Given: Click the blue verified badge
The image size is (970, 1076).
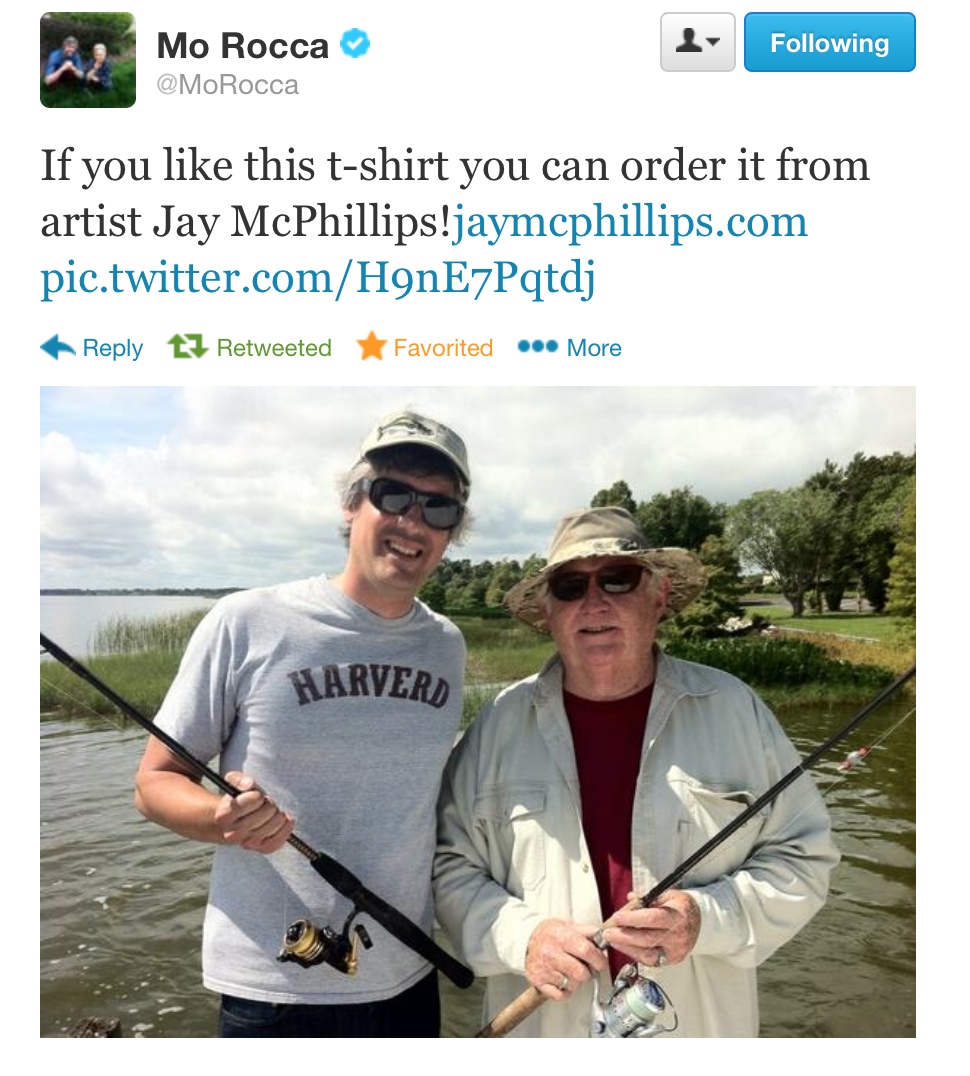Looking at the screenshot, I should coord(355,44).
